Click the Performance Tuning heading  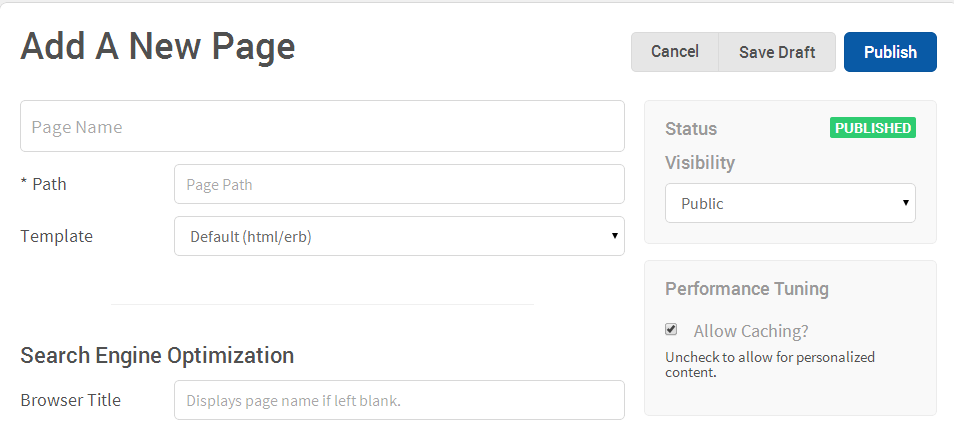(x=747, y=288)
